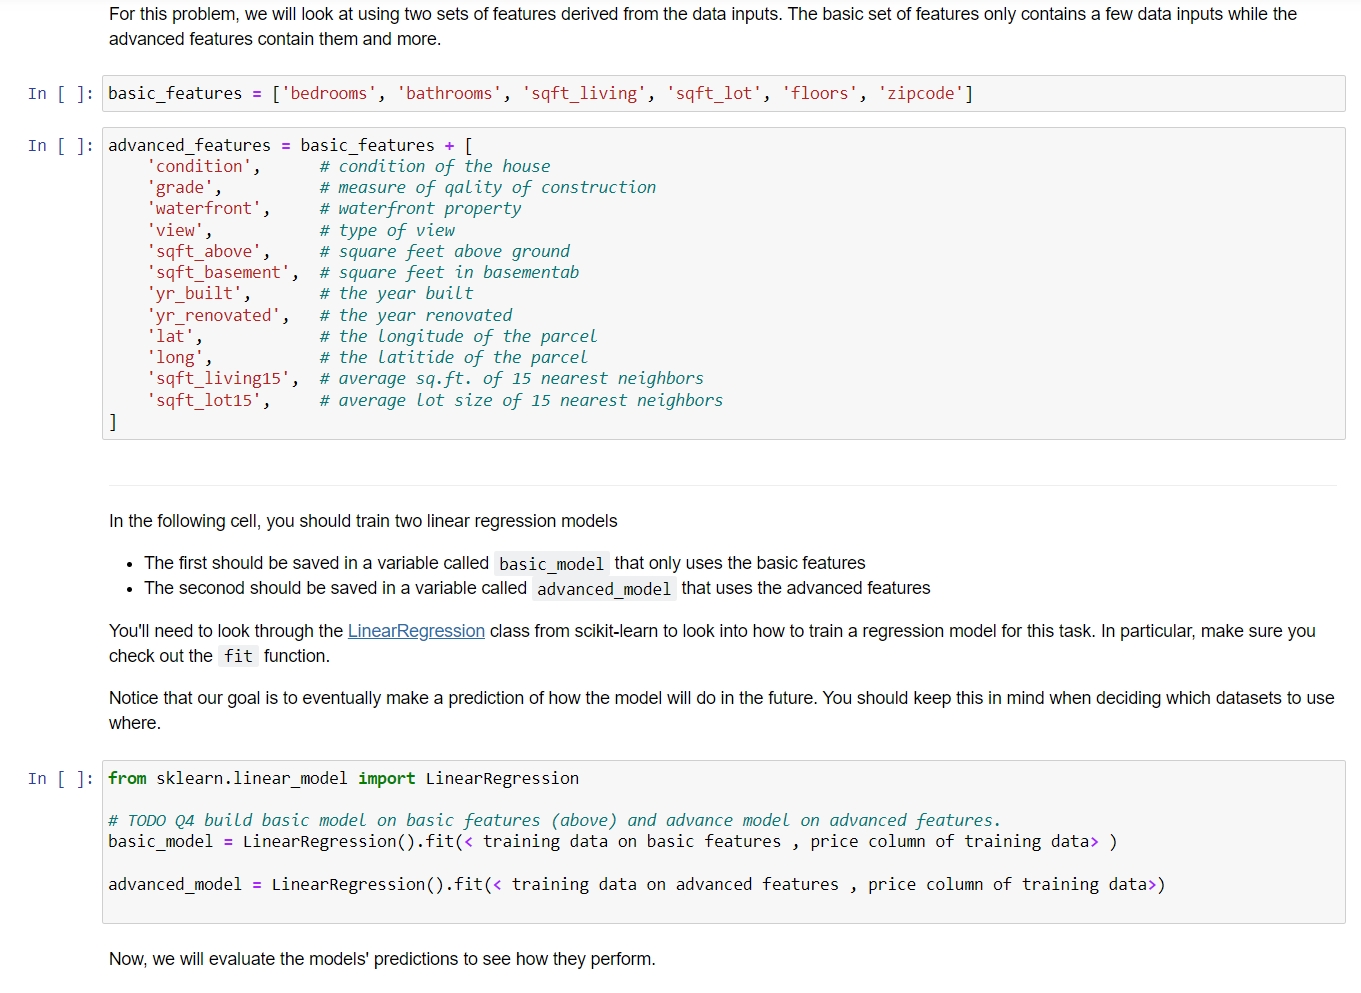This screenshot has height=993, width=1361.
Task: Click the In [ ] prompt beside basic_features
Action: pos(59,93)
